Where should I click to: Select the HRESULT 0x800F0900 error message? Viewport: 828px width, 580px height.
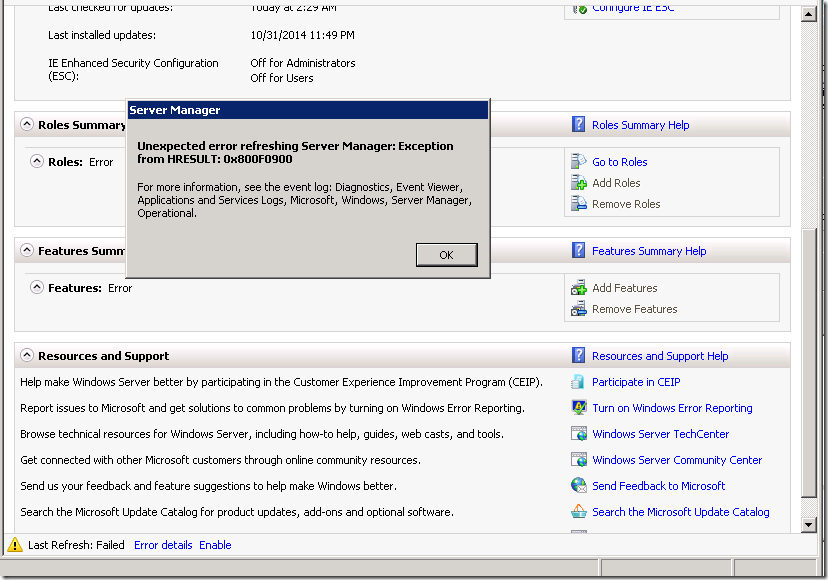point(295,153)
